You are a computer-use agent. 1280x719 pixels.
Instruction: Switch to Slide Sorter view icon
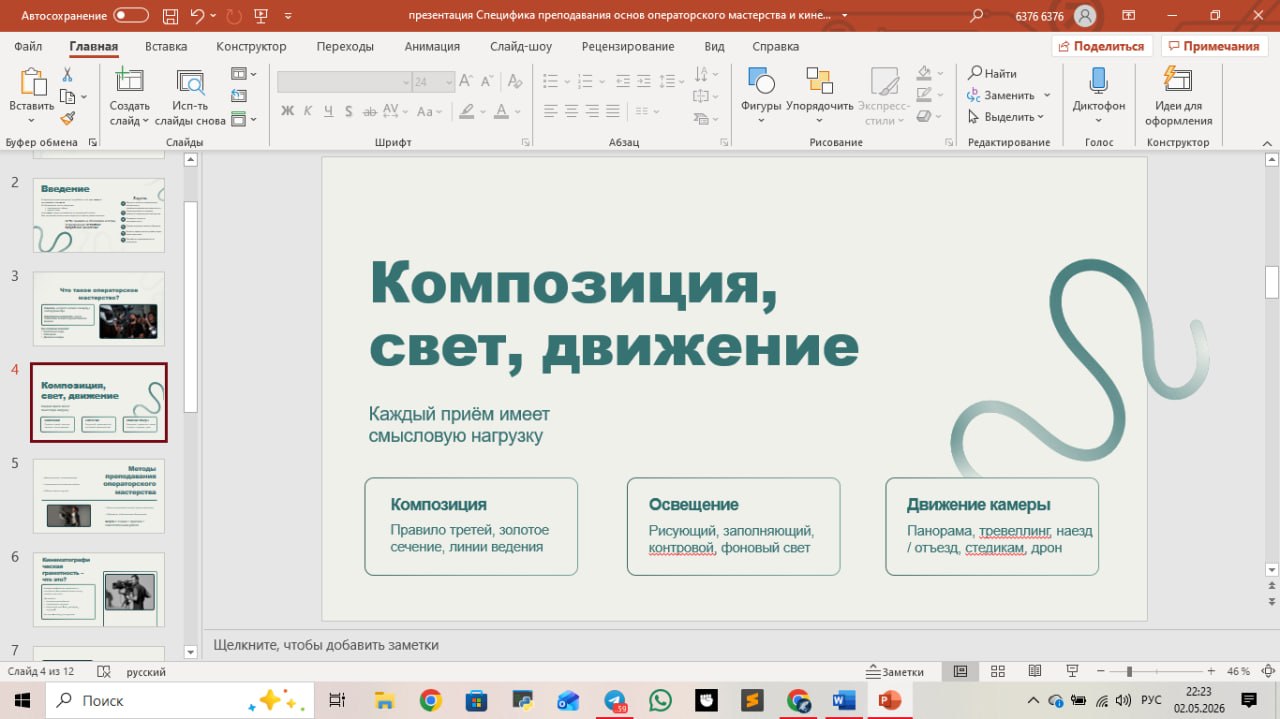point(997,671)
